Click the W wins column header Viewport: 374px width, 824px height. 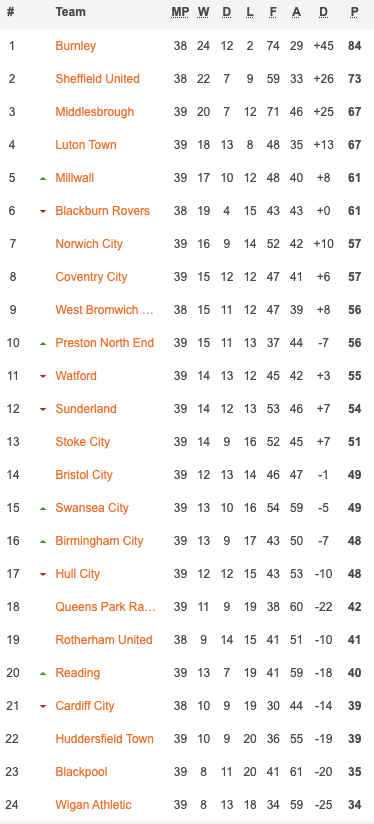[203, 12]
